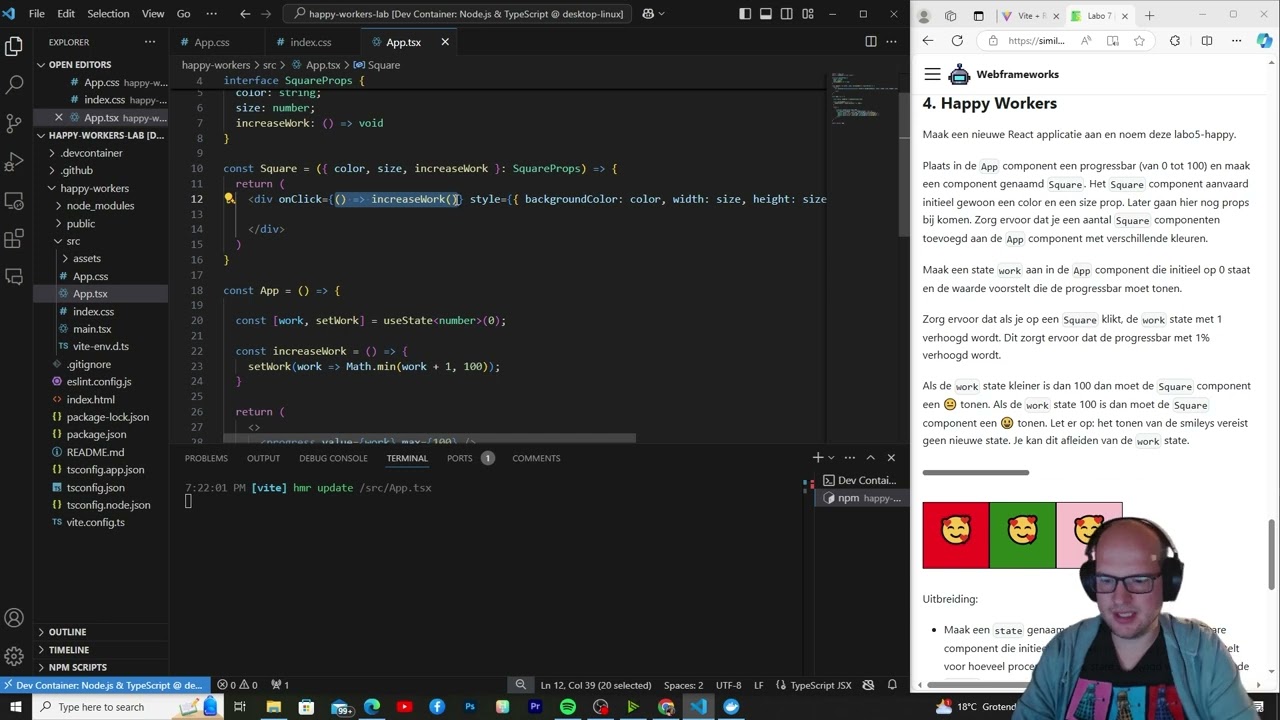Open Spotify from the taskbar

coord(568,707)
